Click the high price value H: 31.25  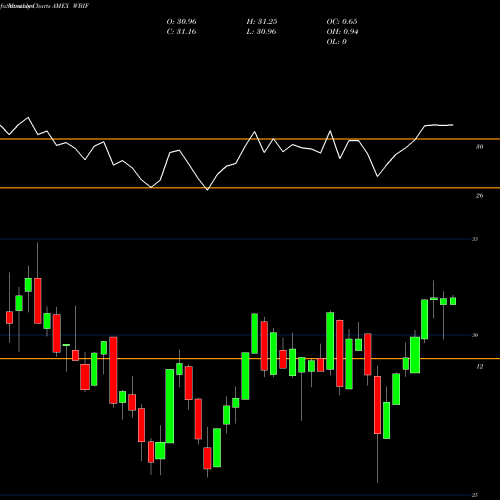[262, 22]
